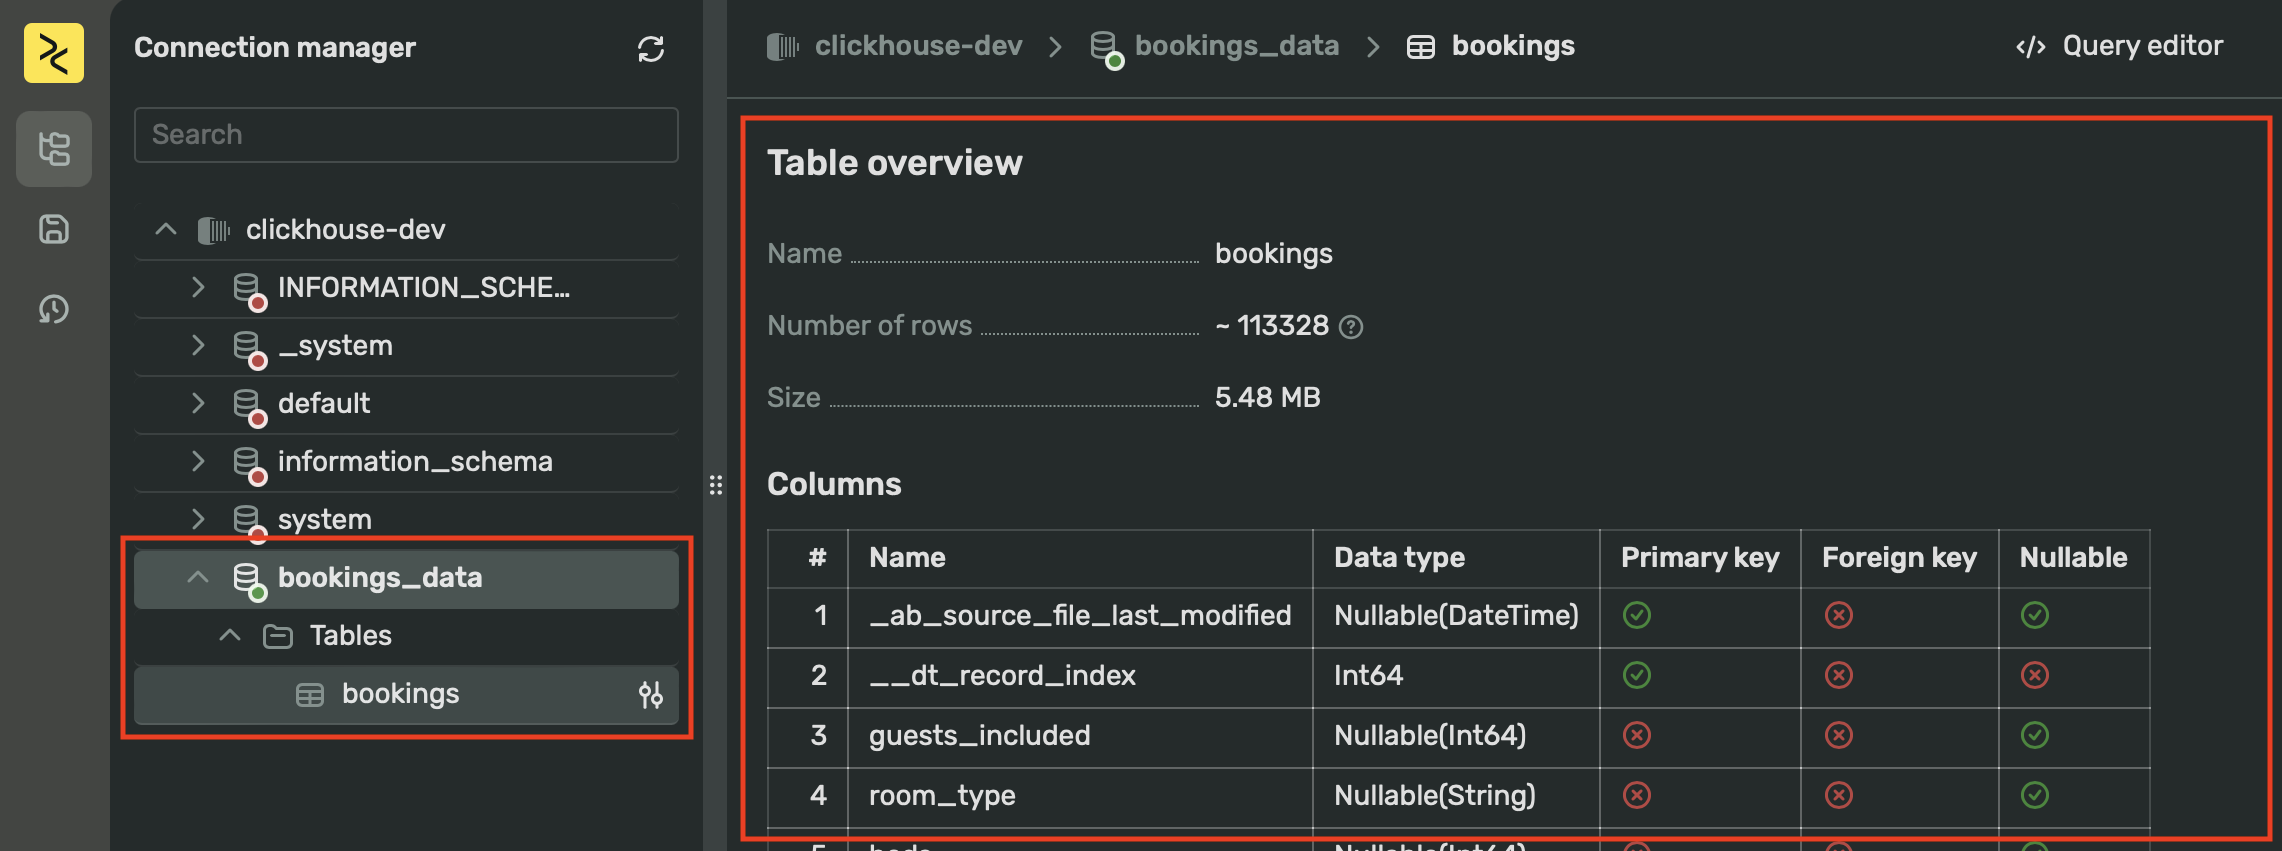Viewport: 2282px width, 851px height.
Task: Click primary key check for __dt_record_index
Action: point(1637,675)
